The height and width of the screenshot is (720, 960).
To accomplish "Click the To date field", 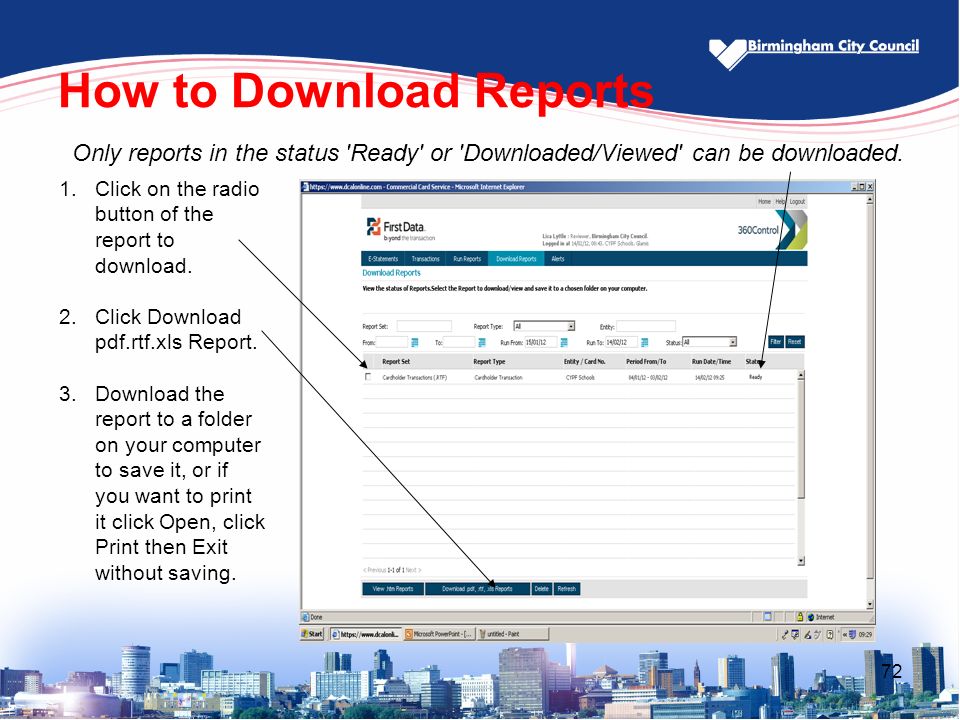I will (459, 342).
